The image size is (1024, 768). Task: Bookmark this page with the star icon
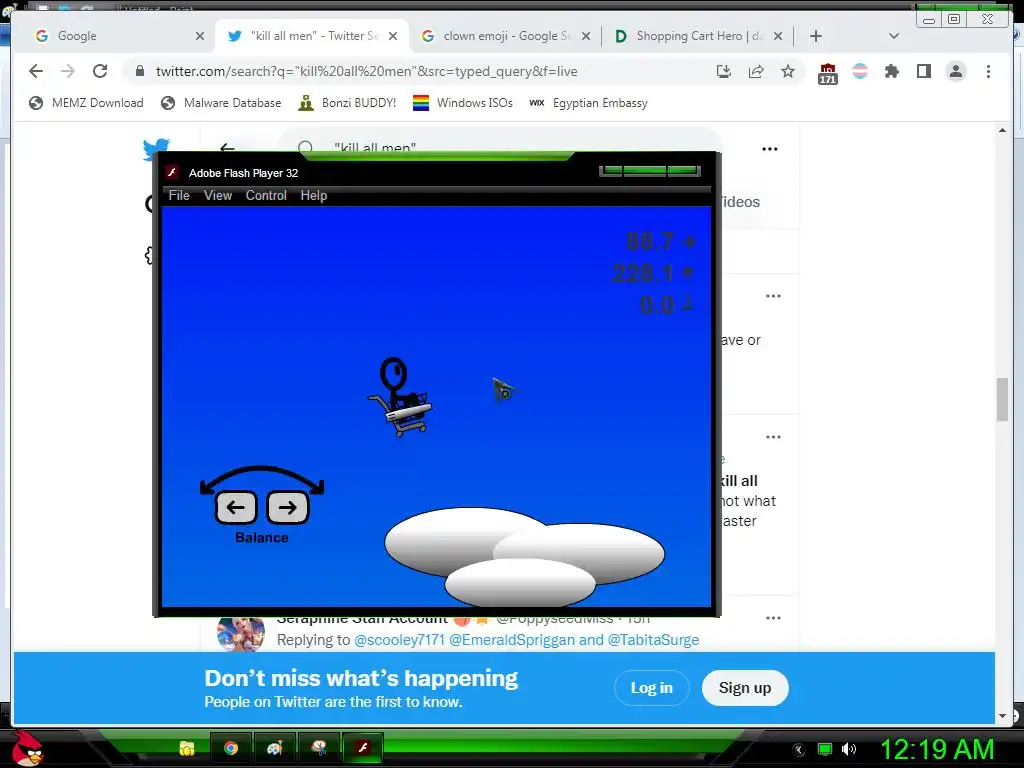click(788, 71)
